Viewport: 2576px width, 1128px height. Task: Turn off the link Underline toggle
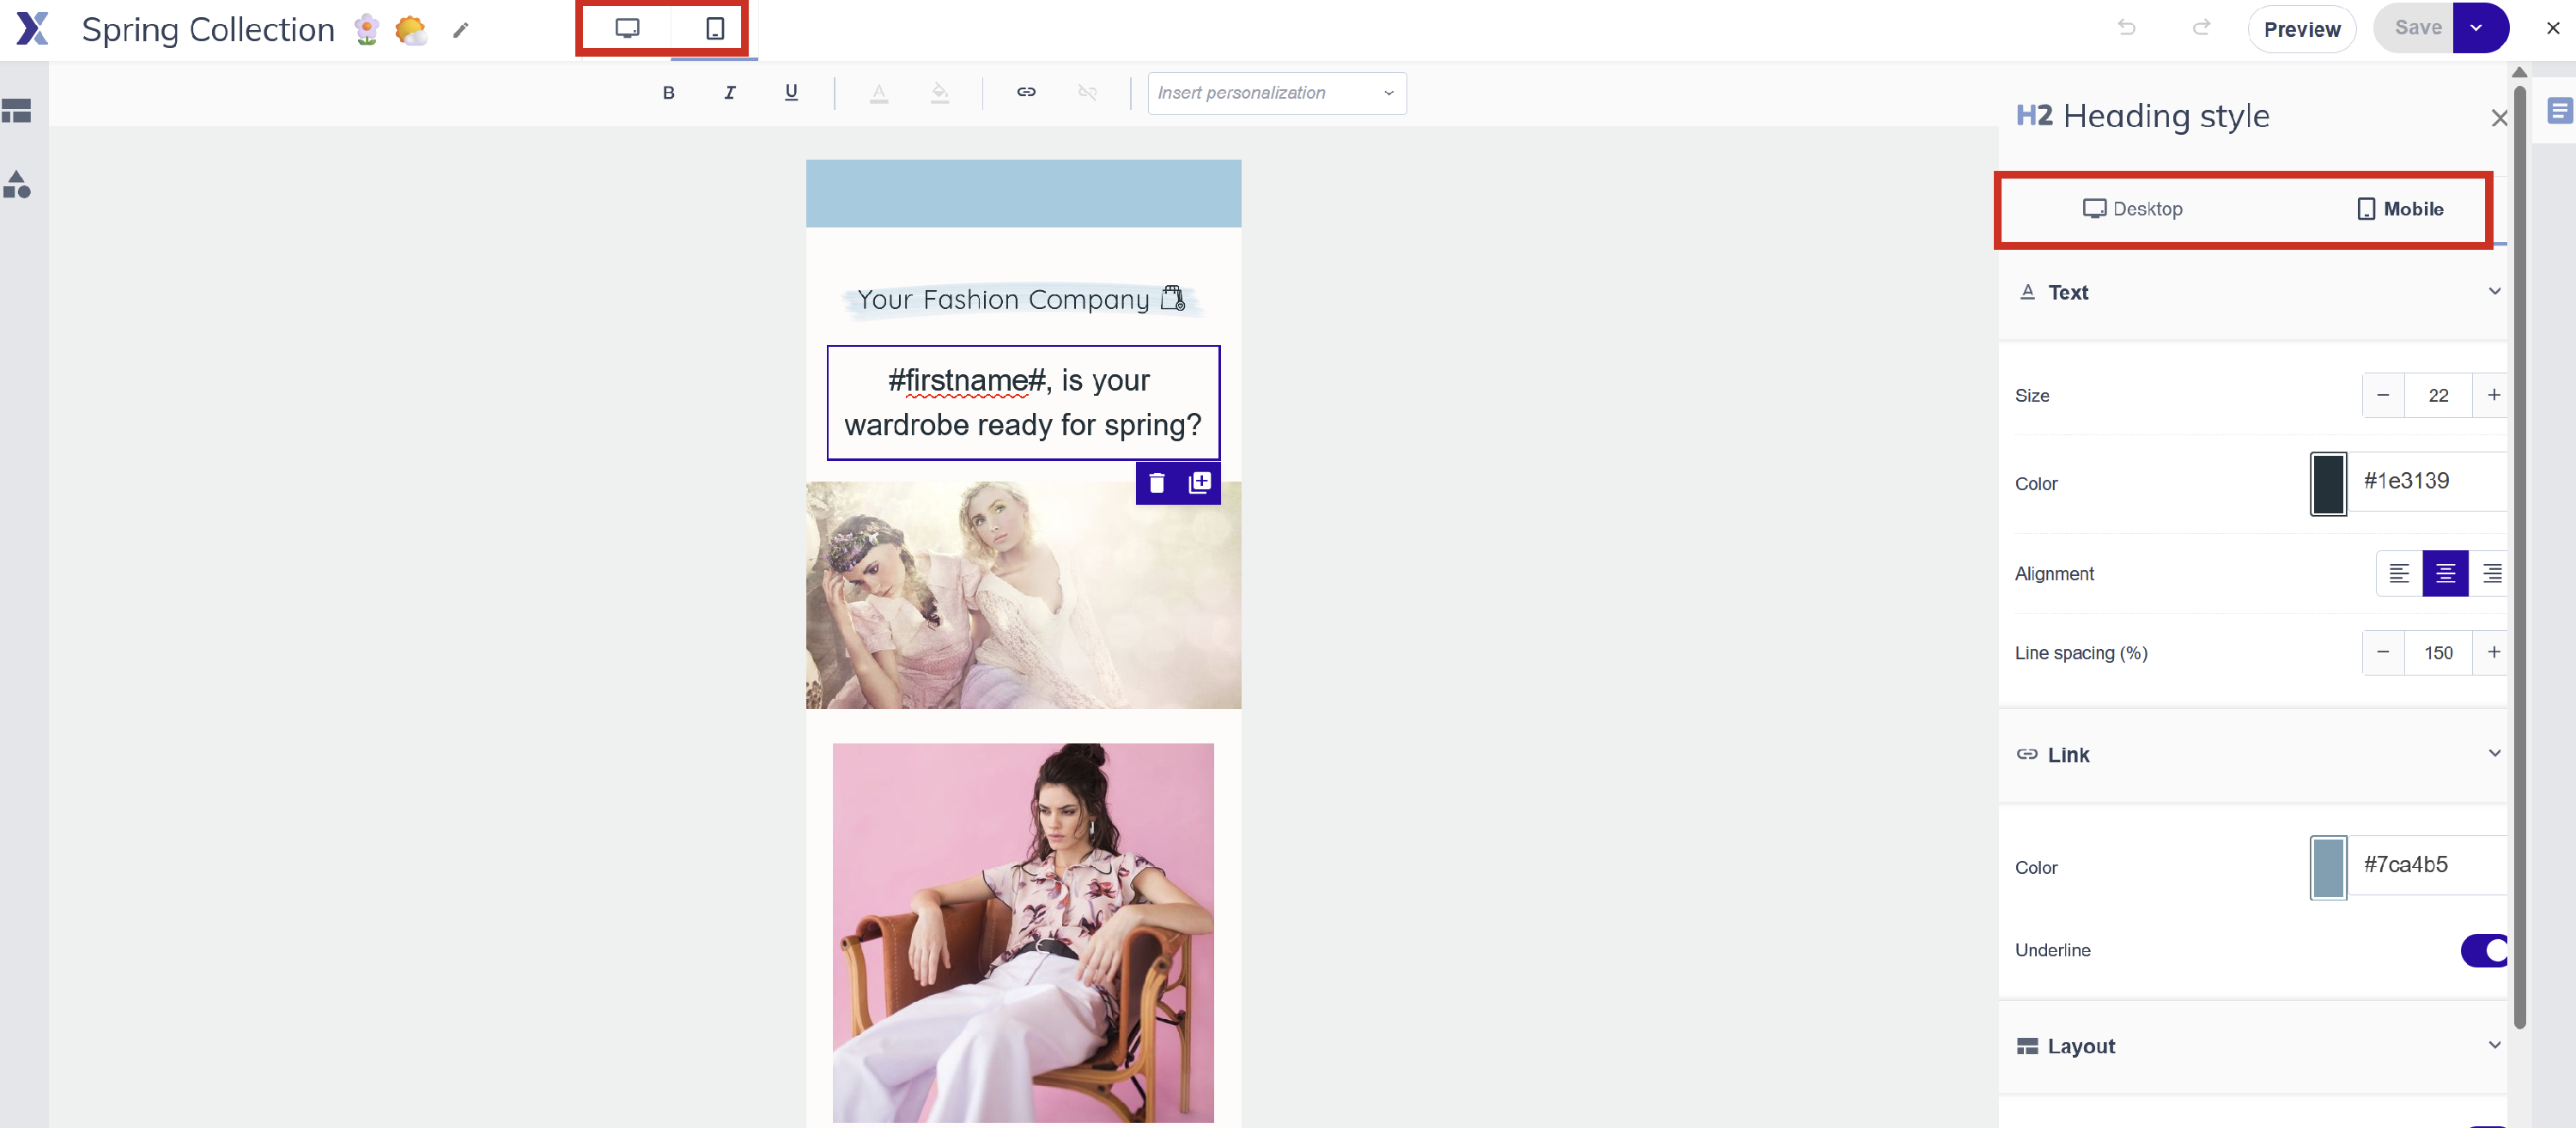2485,950
